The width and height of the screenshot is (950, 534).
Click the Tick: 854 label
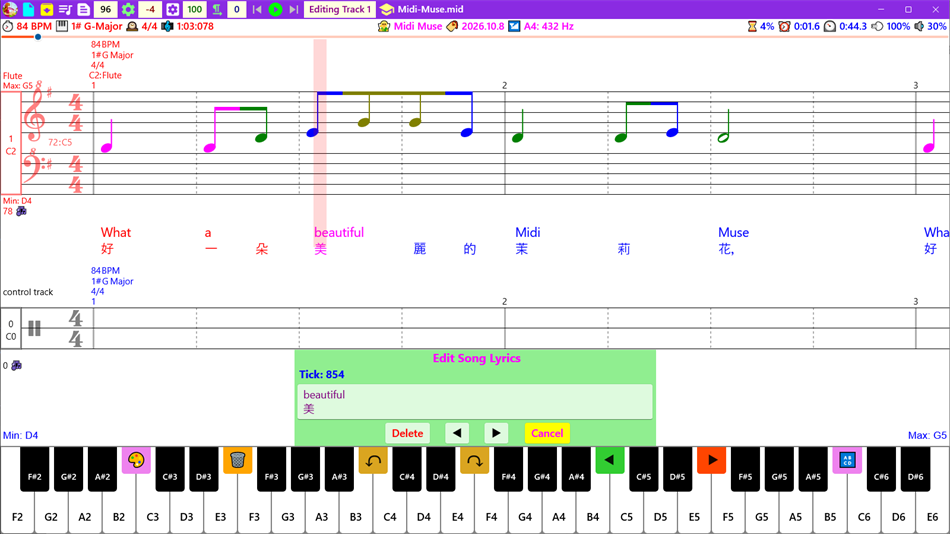click(321, 375)
